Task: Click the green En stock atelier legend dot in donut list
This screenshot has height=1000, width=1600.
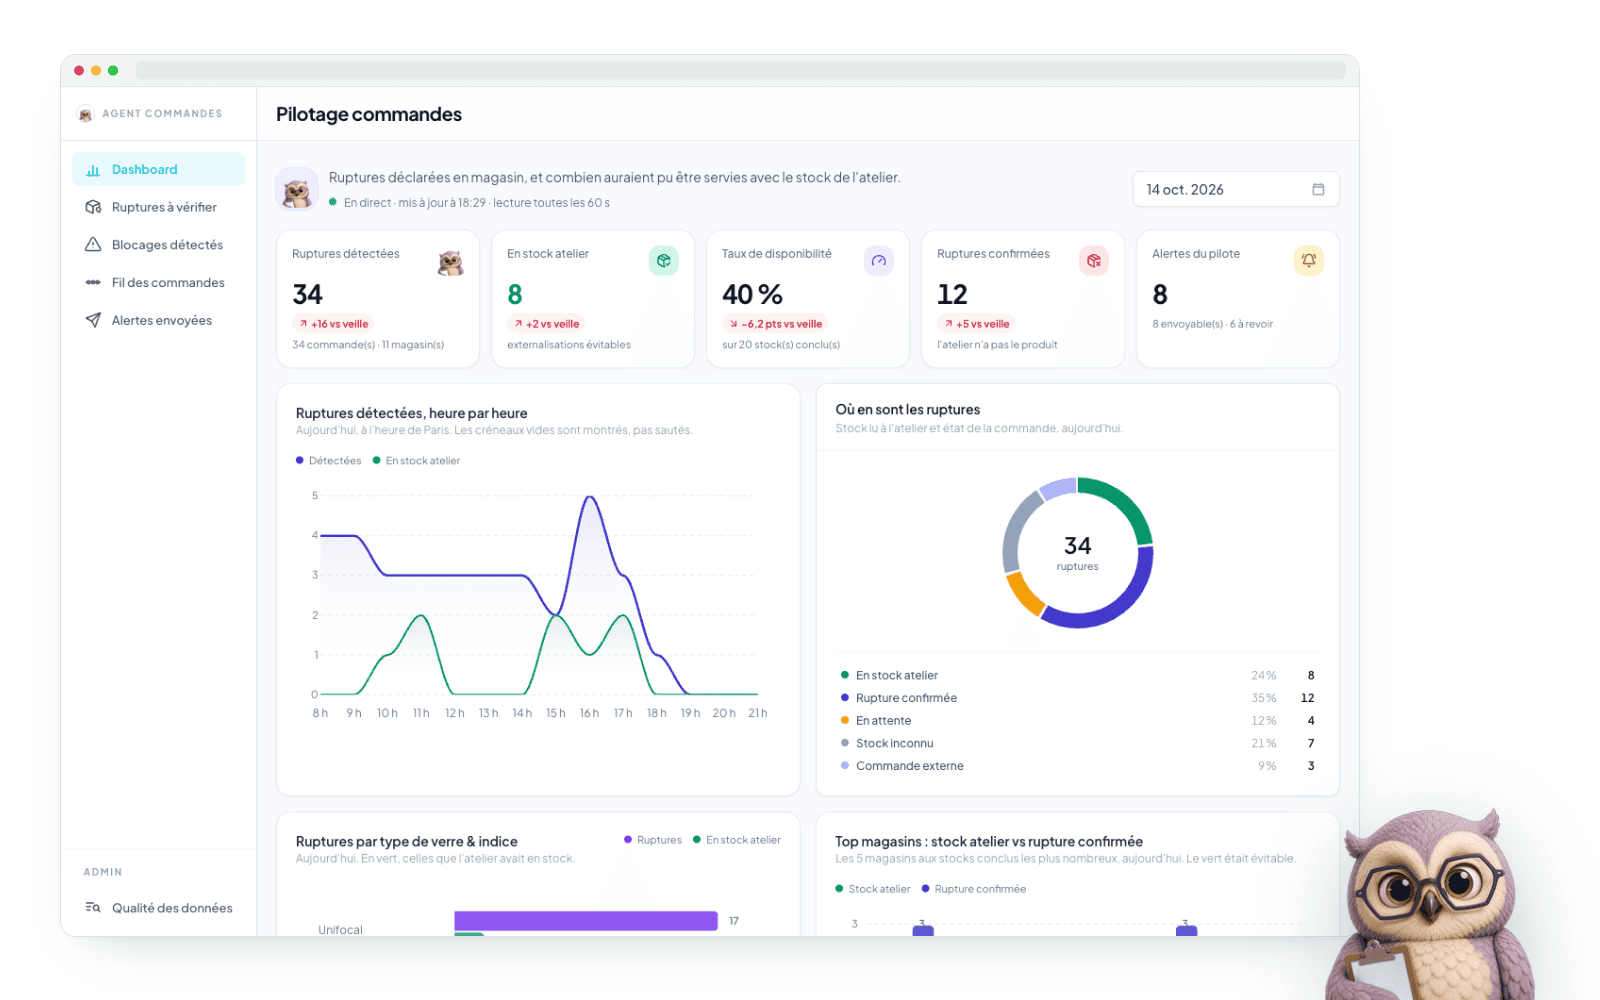Action: tap(845, 675)
